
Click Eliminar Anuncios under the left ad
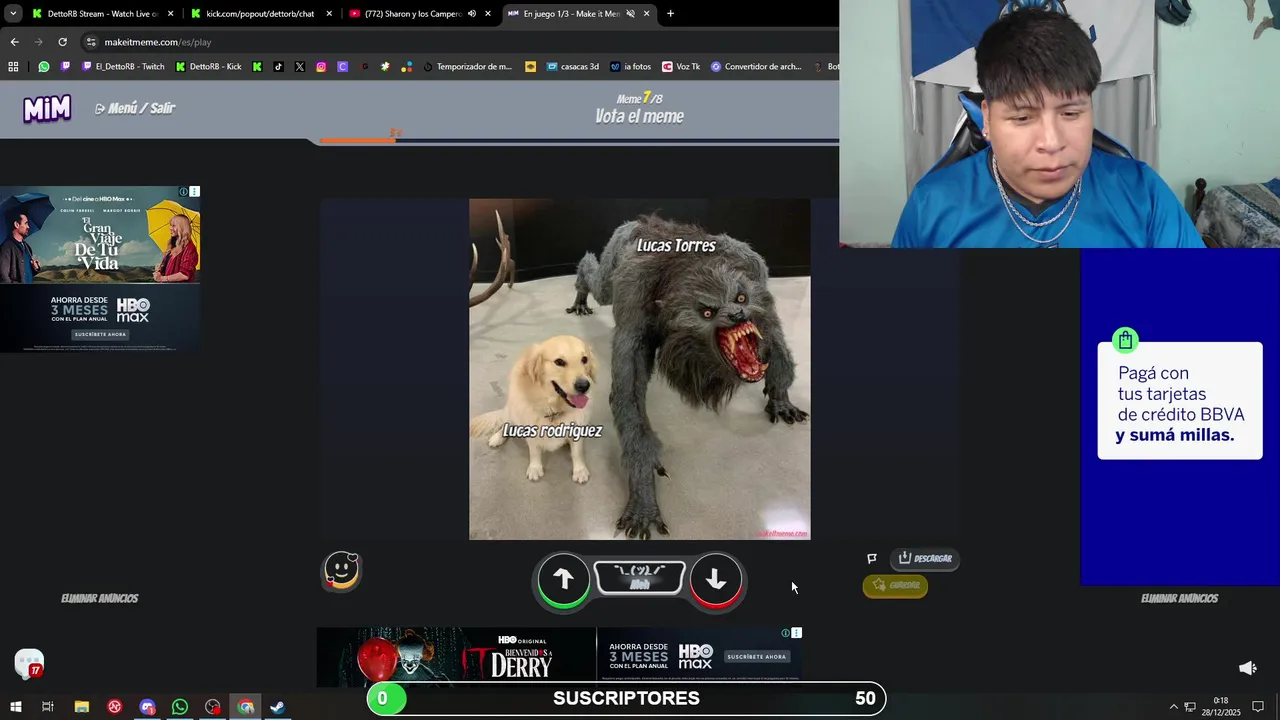[100, 598]
